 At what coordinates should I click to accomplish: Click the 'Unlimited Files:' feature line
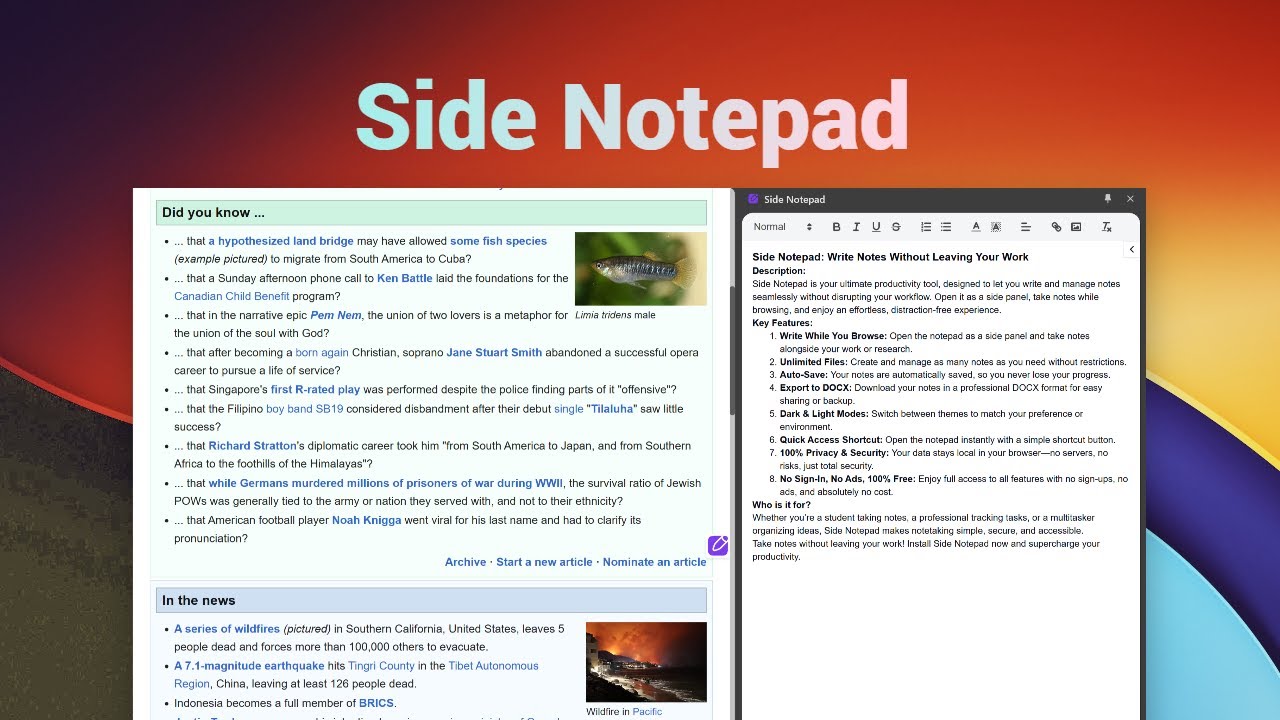(953, 362)
